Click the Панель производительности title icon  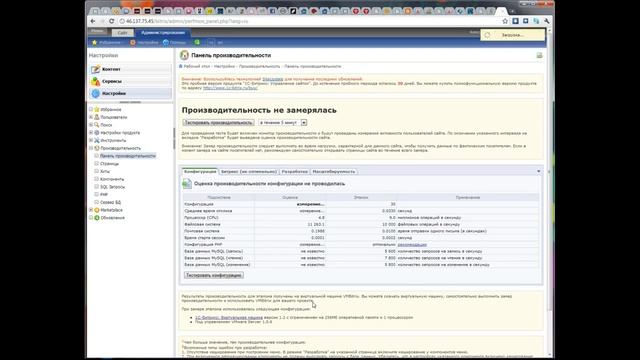[184, 55]
